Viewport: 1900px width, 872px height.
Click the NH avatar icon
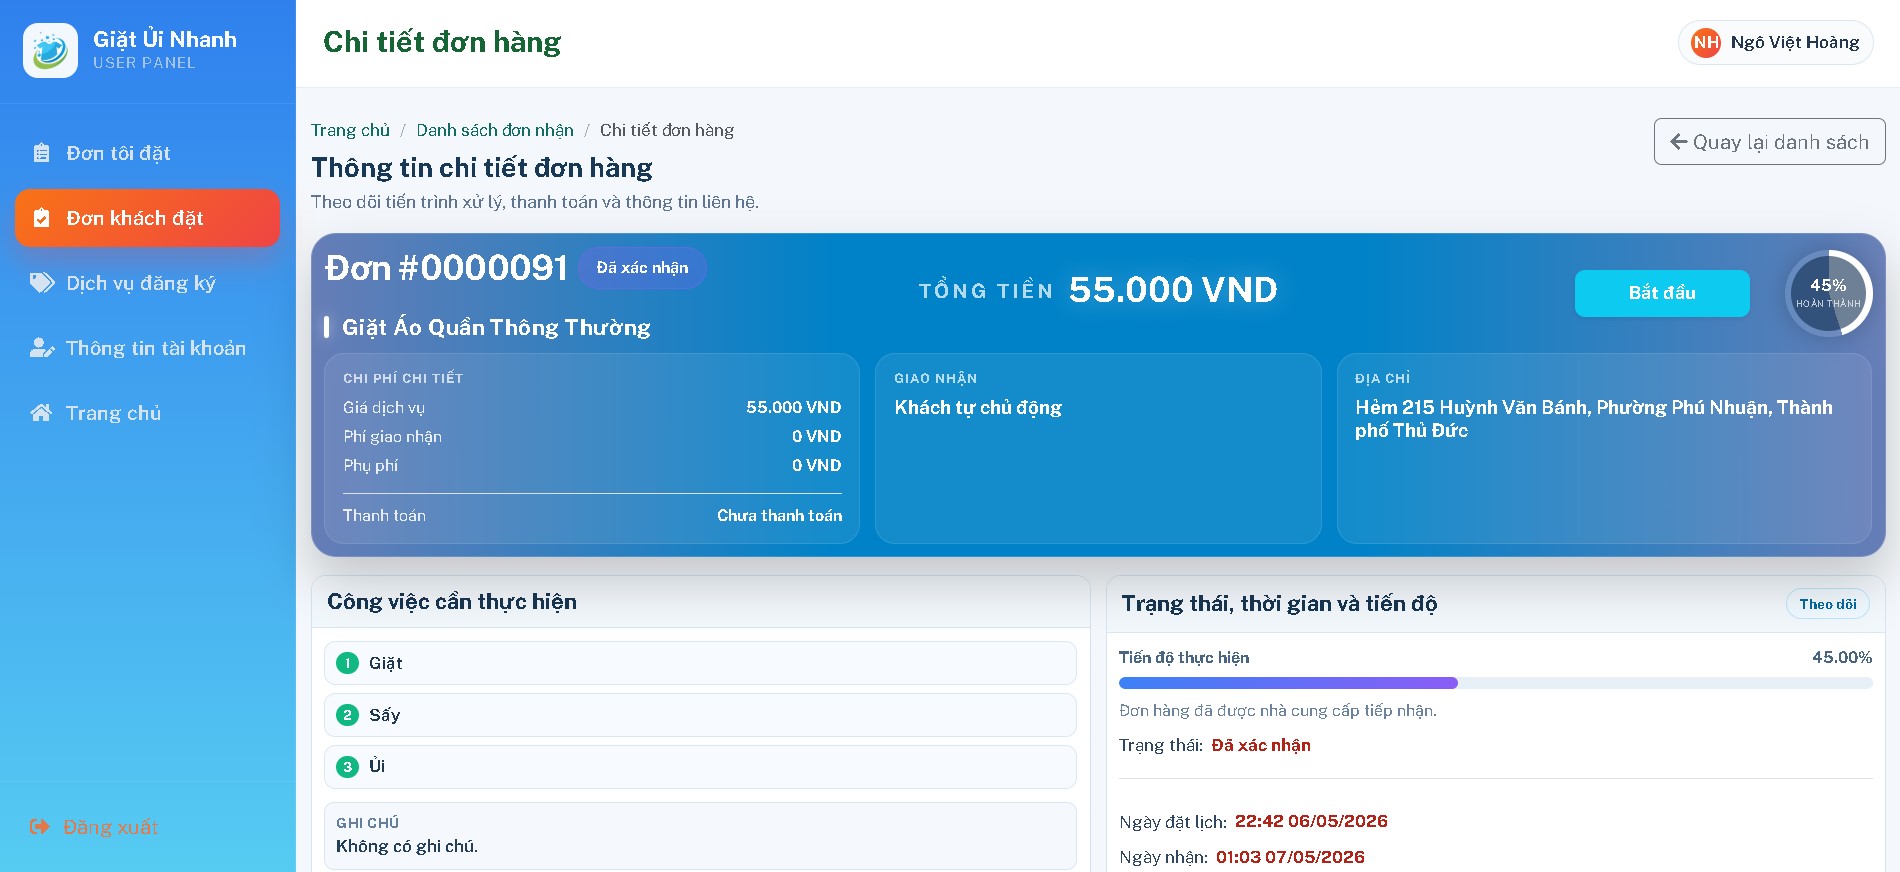(x=1706, y=42)
